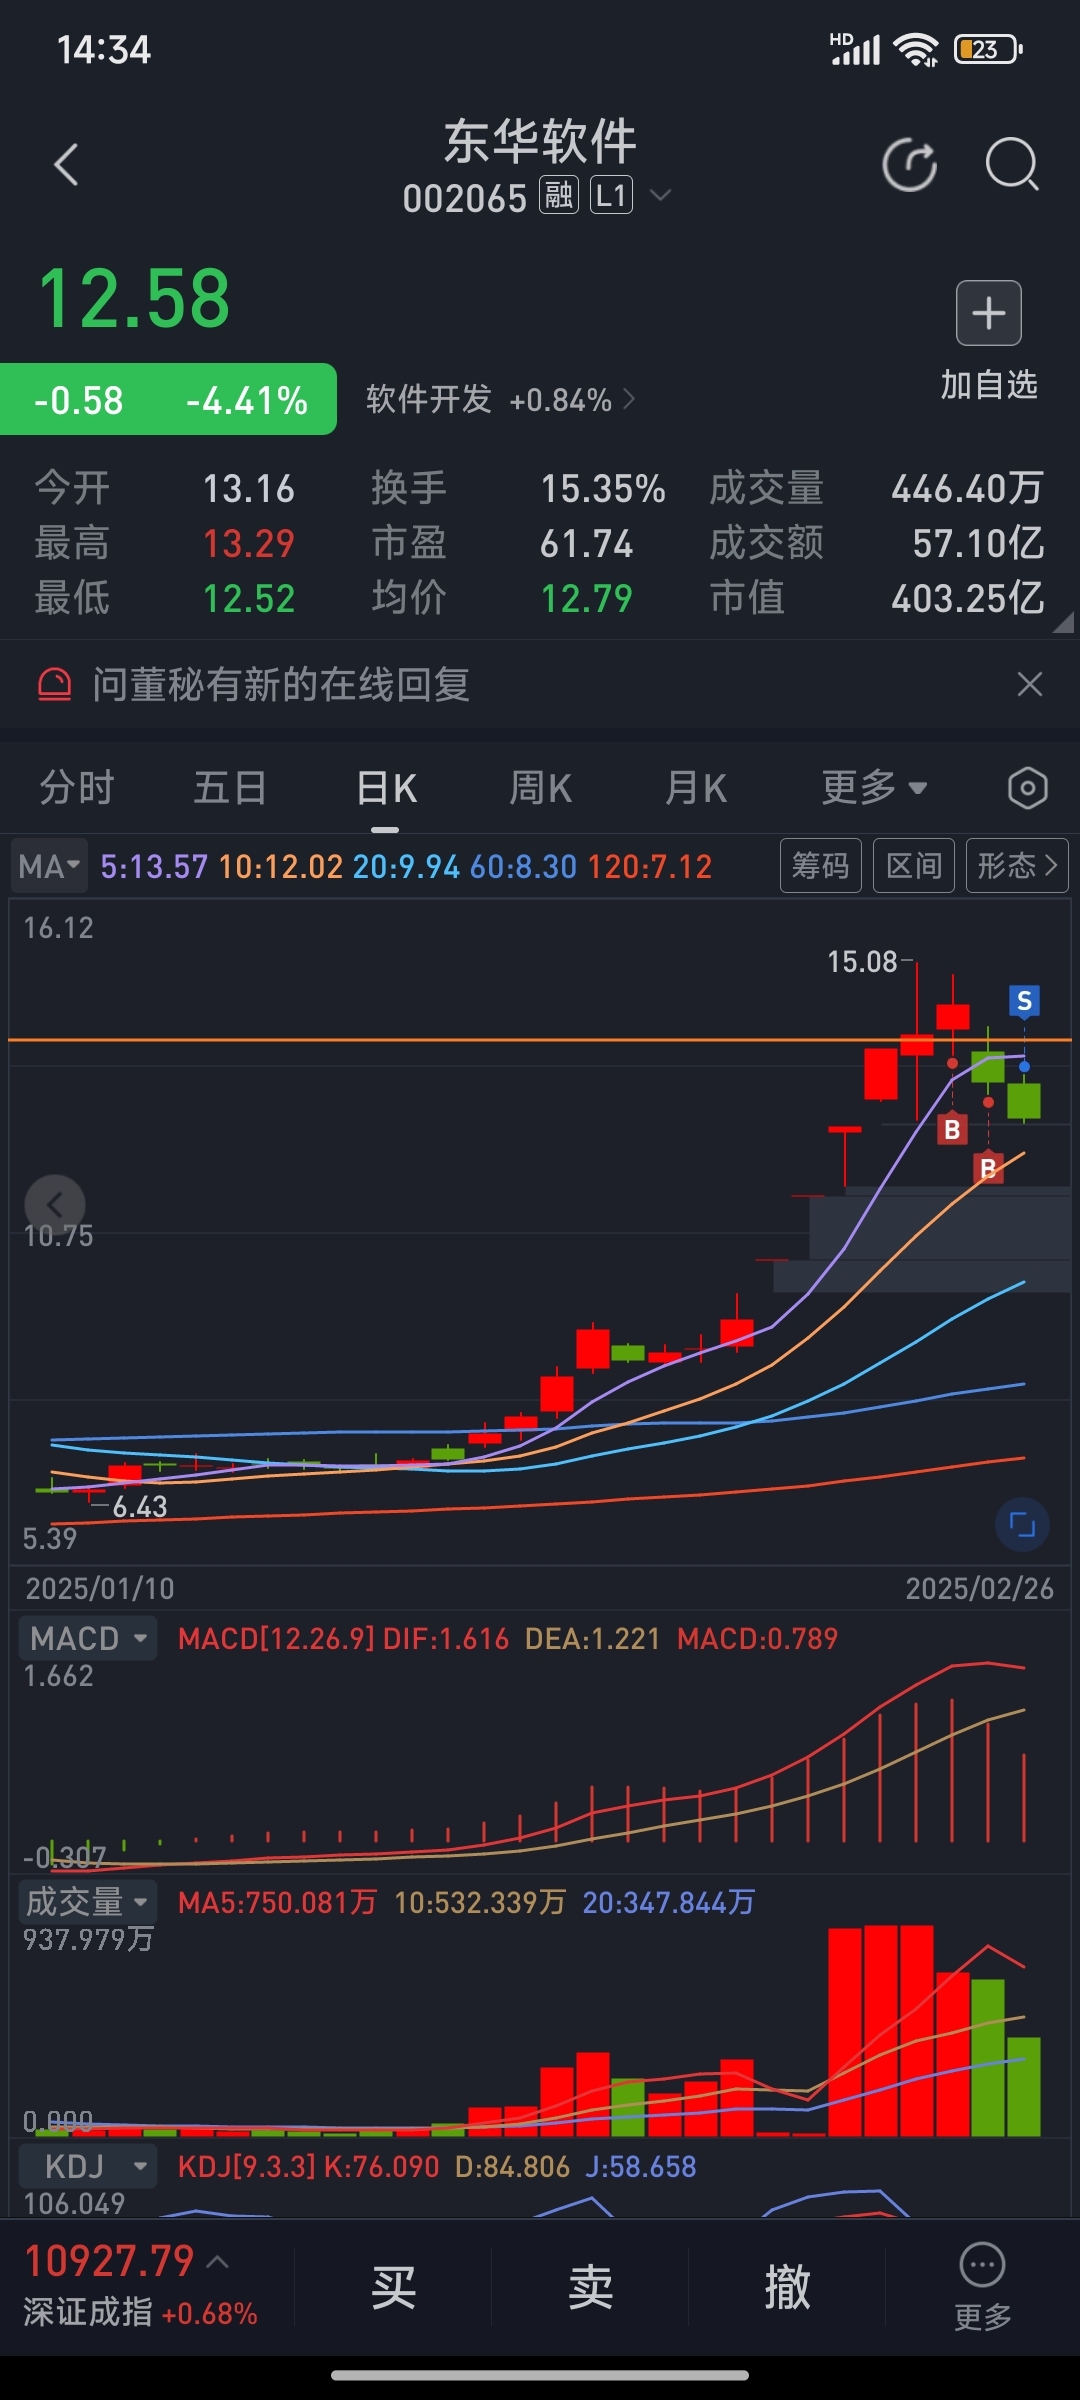Tap the back arrow icon
The height and width of the screenshot is (2400, 1080).
pyautogui.click(x=66, y=165)
